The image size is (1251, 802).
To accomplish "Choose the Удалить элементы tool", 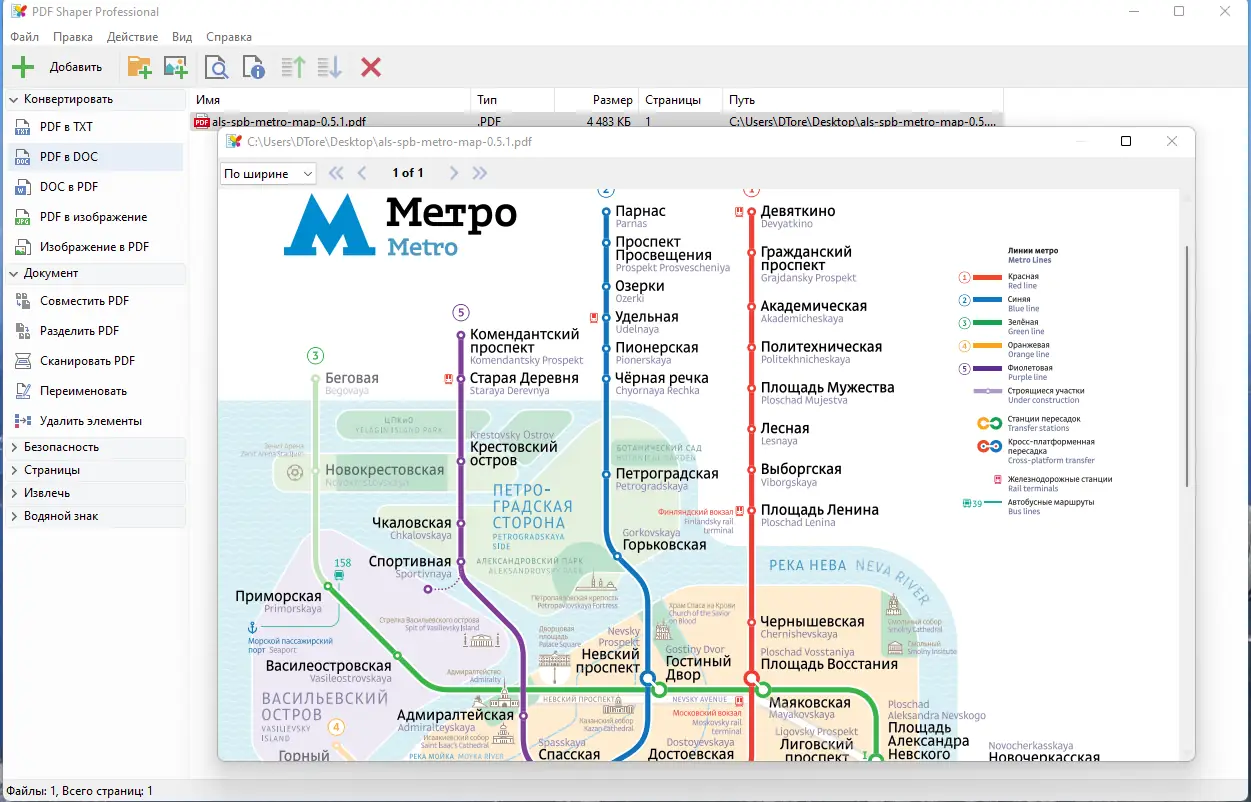I will pyautogui.click(x=95, y=421).
